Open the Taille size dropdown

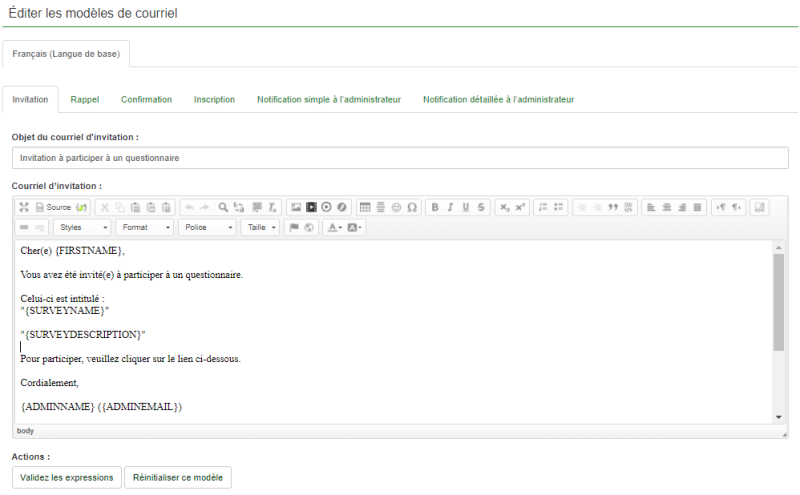pyautogui.click(x=260, y=227)
